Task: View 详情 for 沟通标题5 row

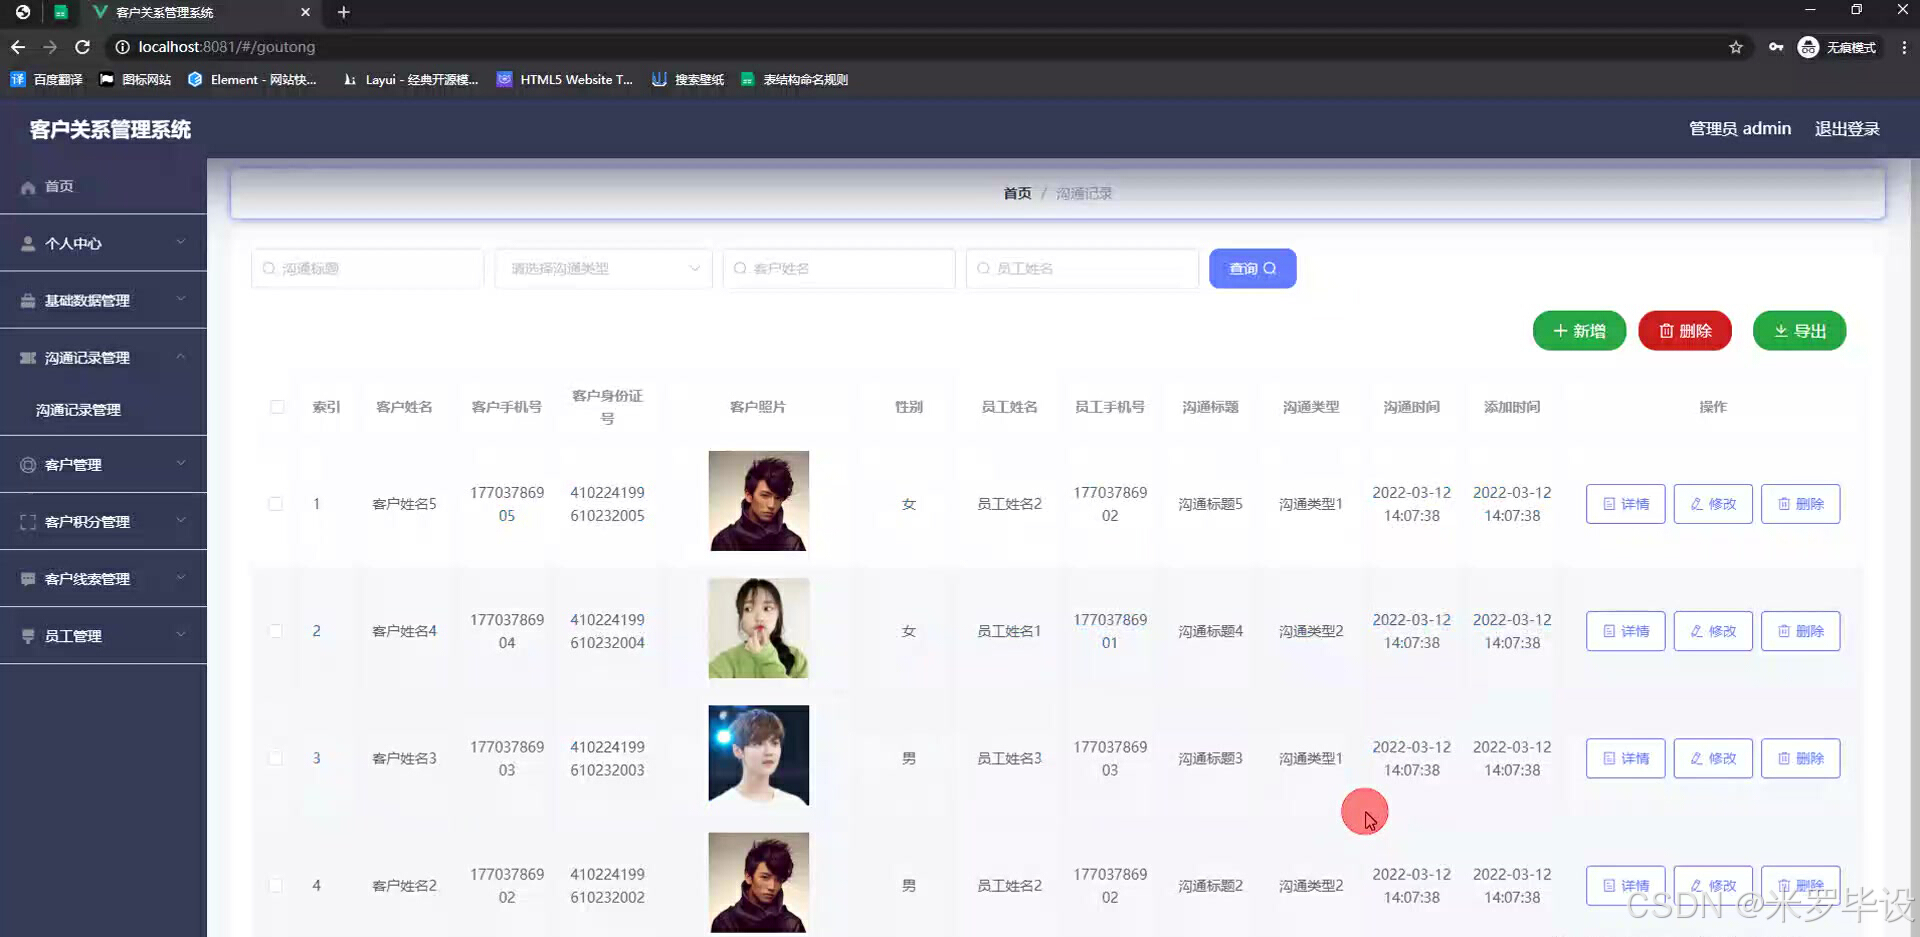Action: 1625,504
